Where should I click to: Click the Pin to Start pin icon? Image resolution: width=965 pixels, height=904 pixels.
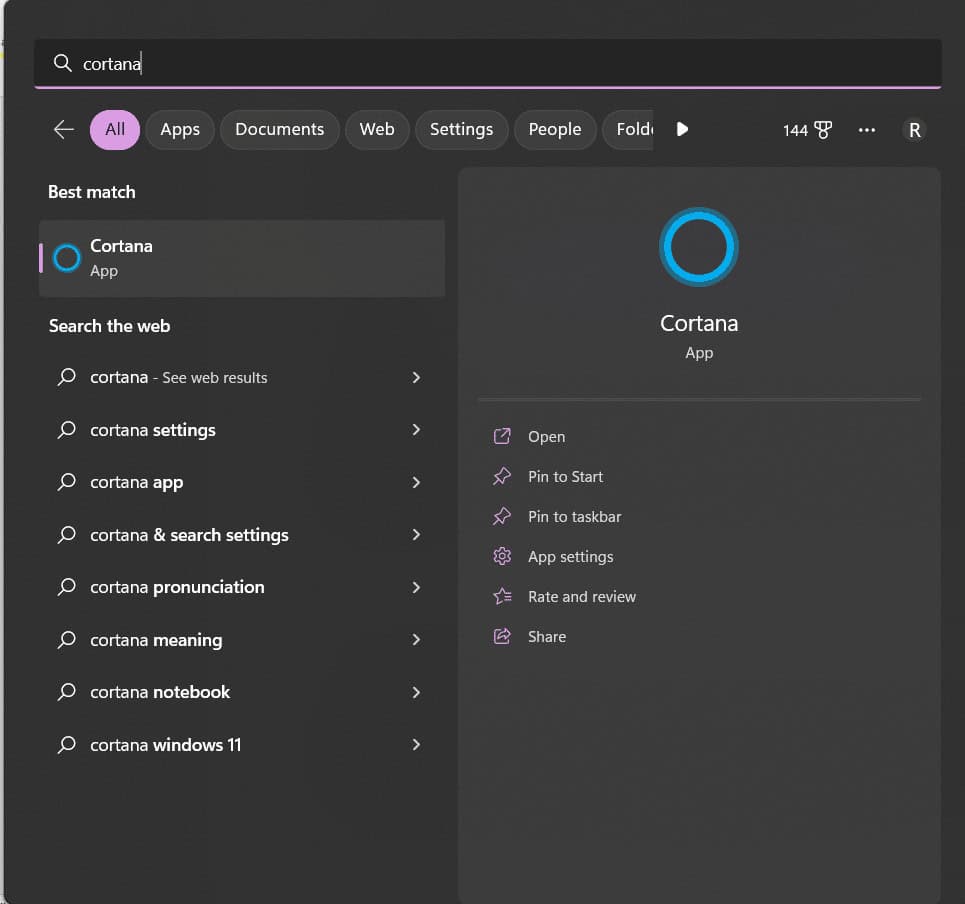click(502, 476)
